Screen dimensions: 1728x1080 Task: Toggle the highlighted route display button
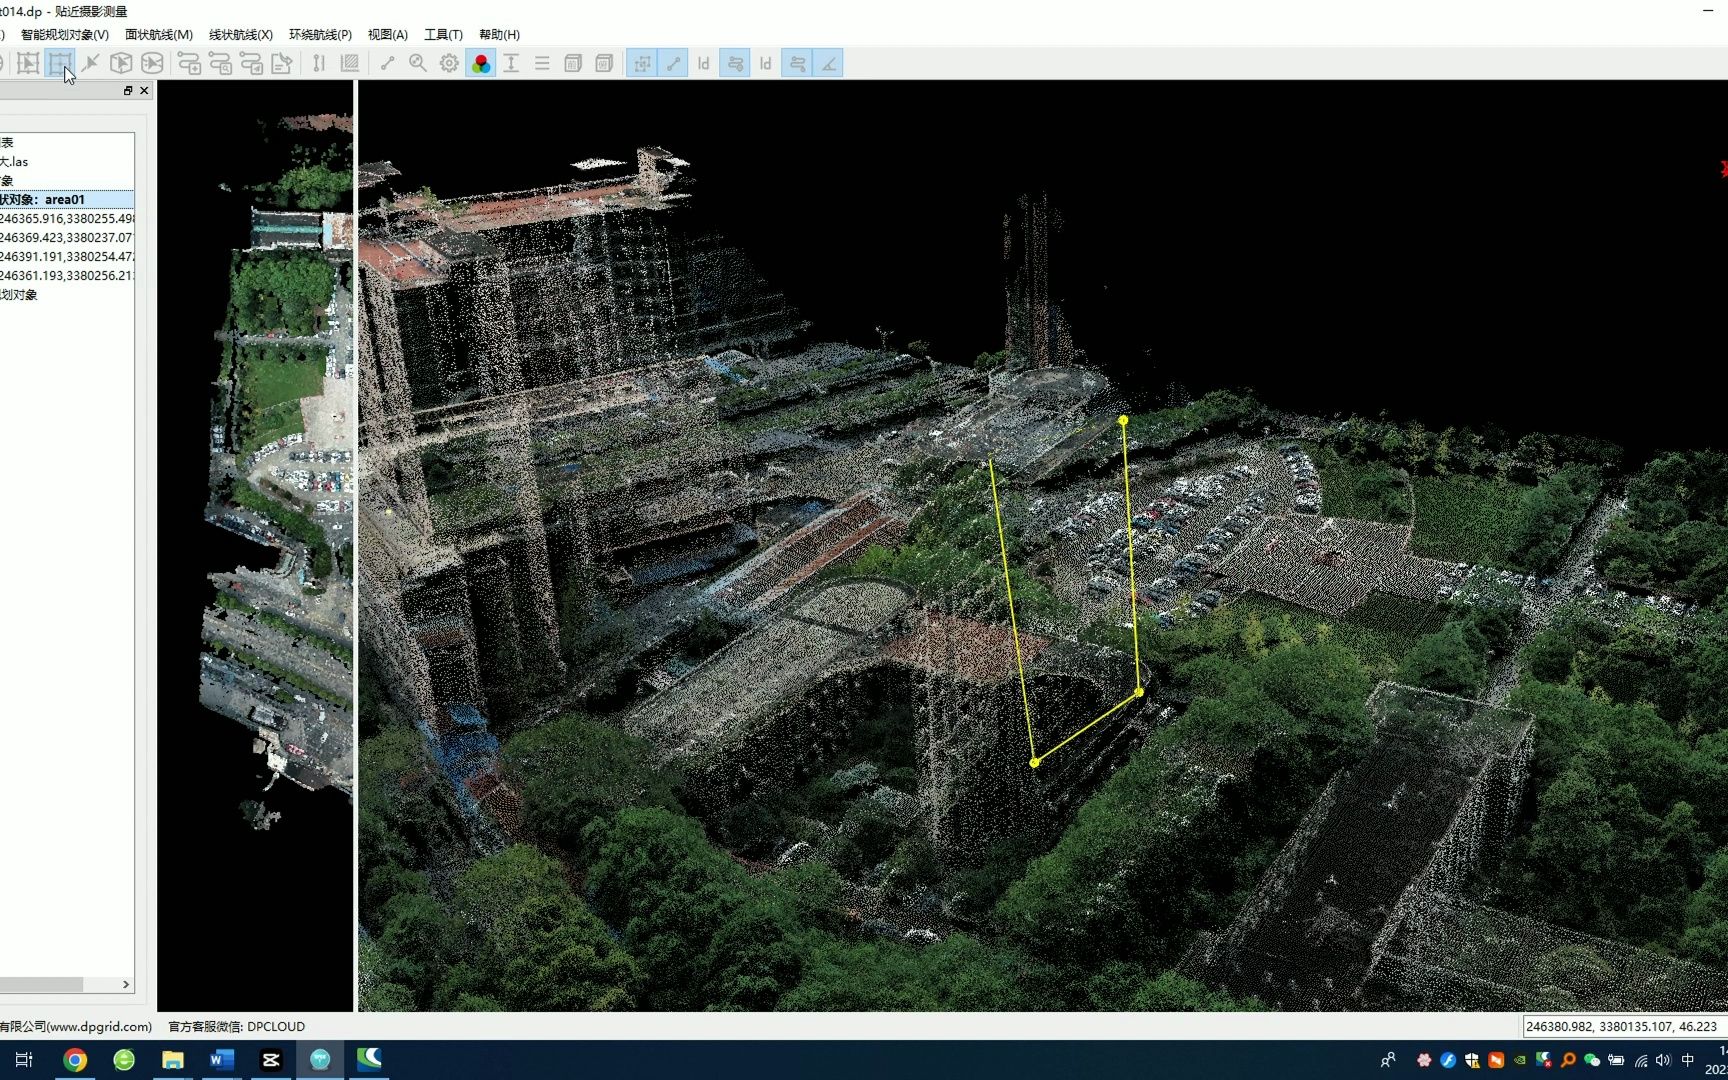(x=735, y=63)
